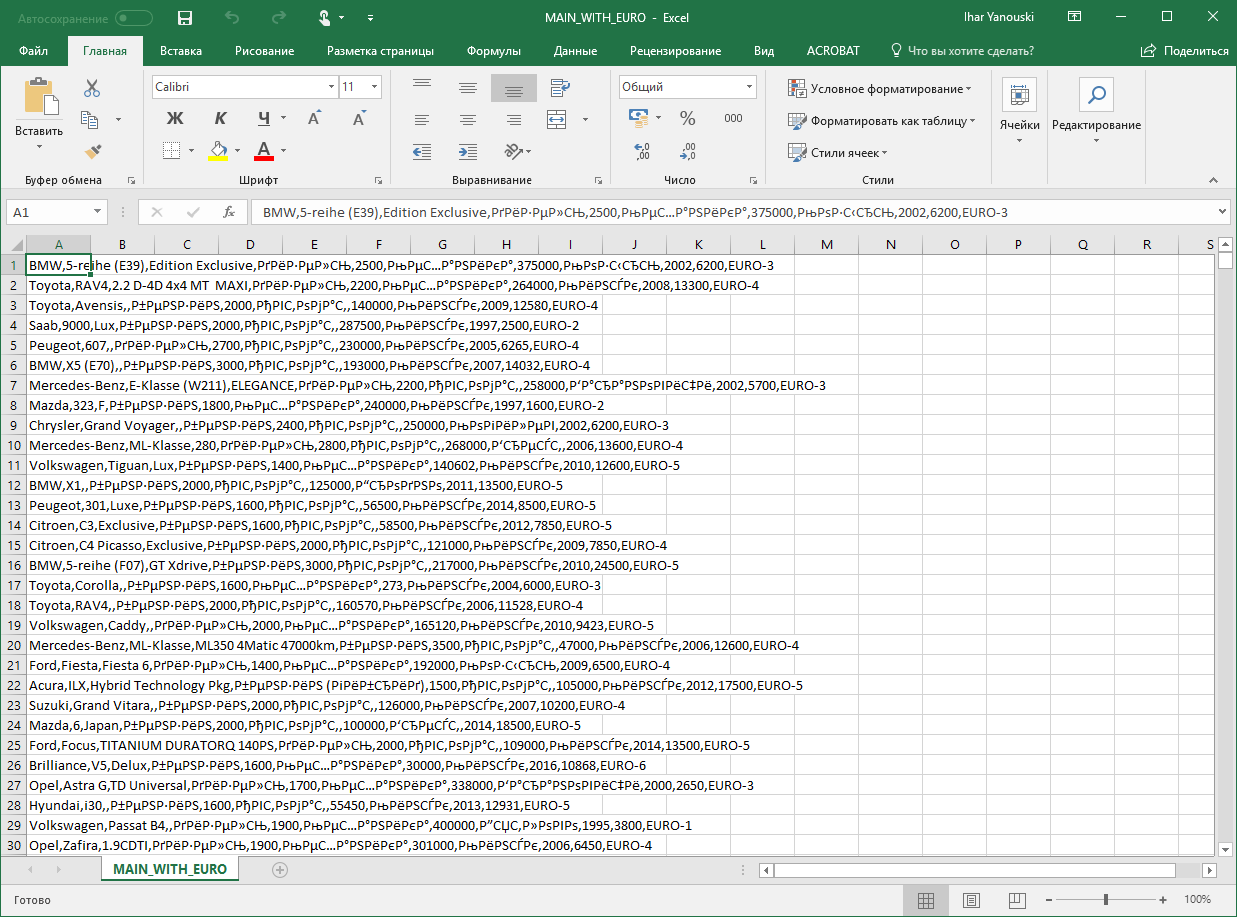Open Стили ячеек menu
1237x917 pixels.
coord(838,153)
